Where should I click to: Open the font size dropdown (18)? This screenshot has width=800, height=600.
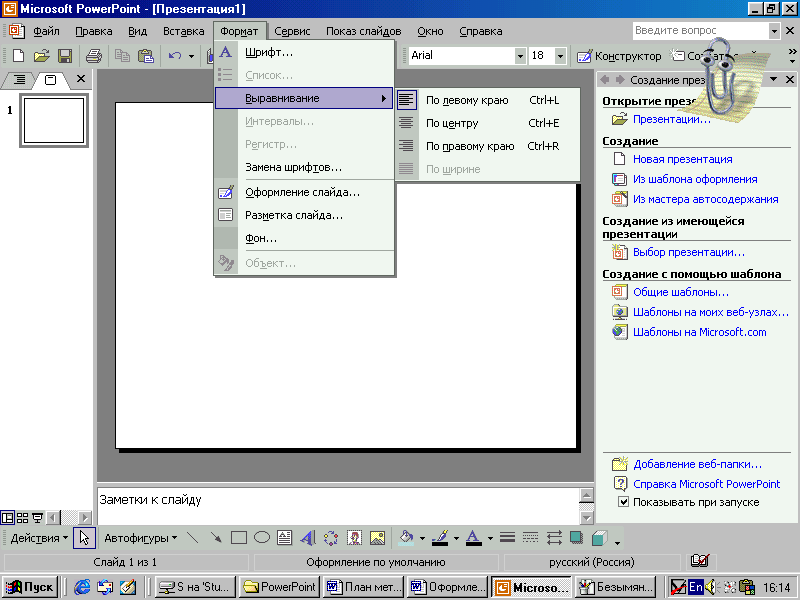pos(560,56)
